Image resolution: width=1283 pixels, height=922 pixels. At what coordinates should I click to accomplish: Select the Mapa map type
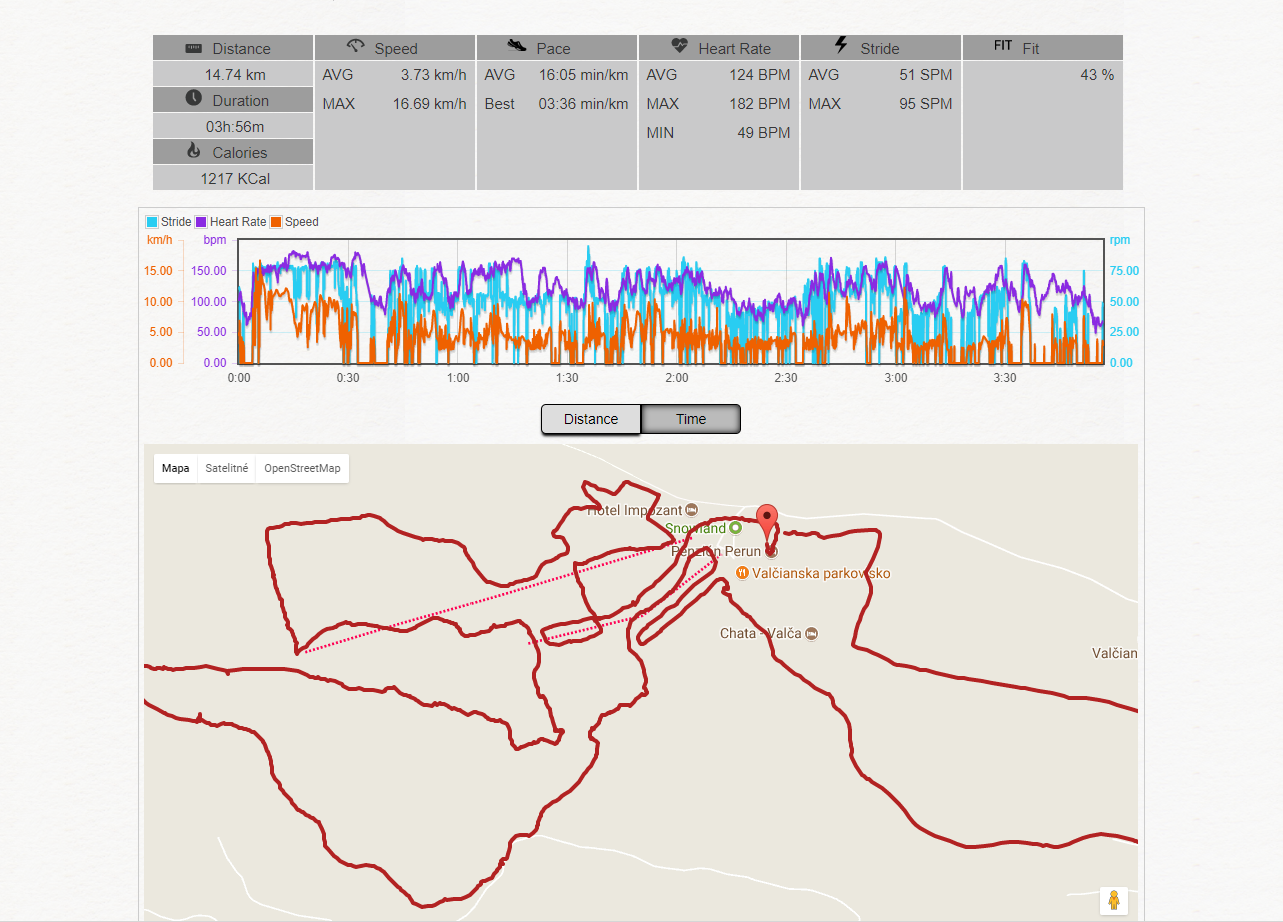[x=176, y=468]
